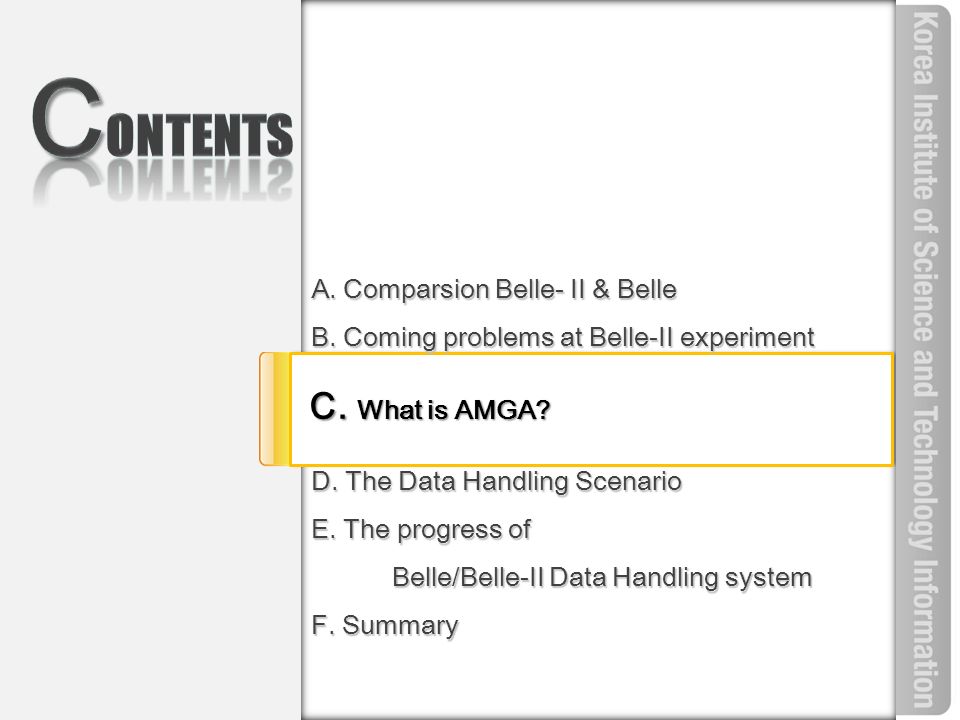The image size is (960, 720).
Task: Select the big letter C of Contents
Action: pyautogui.click(x=67, y=116)
